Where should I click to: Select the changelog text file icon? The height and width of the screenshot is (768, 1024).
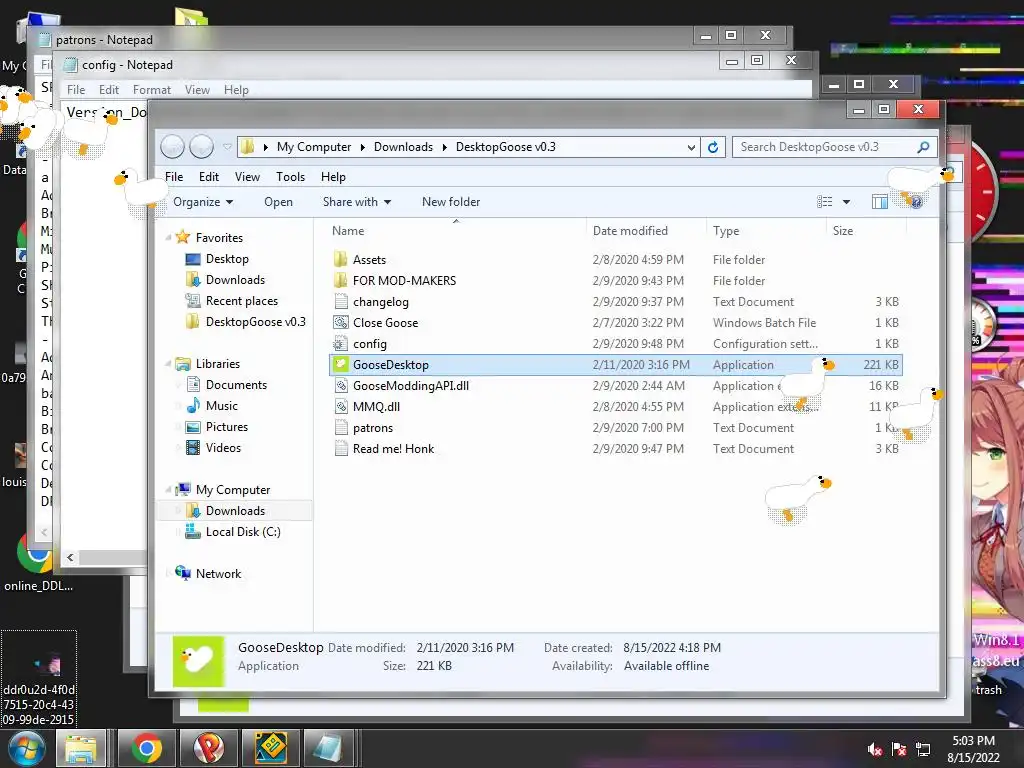pyautogui.click(x=340, y=302)
